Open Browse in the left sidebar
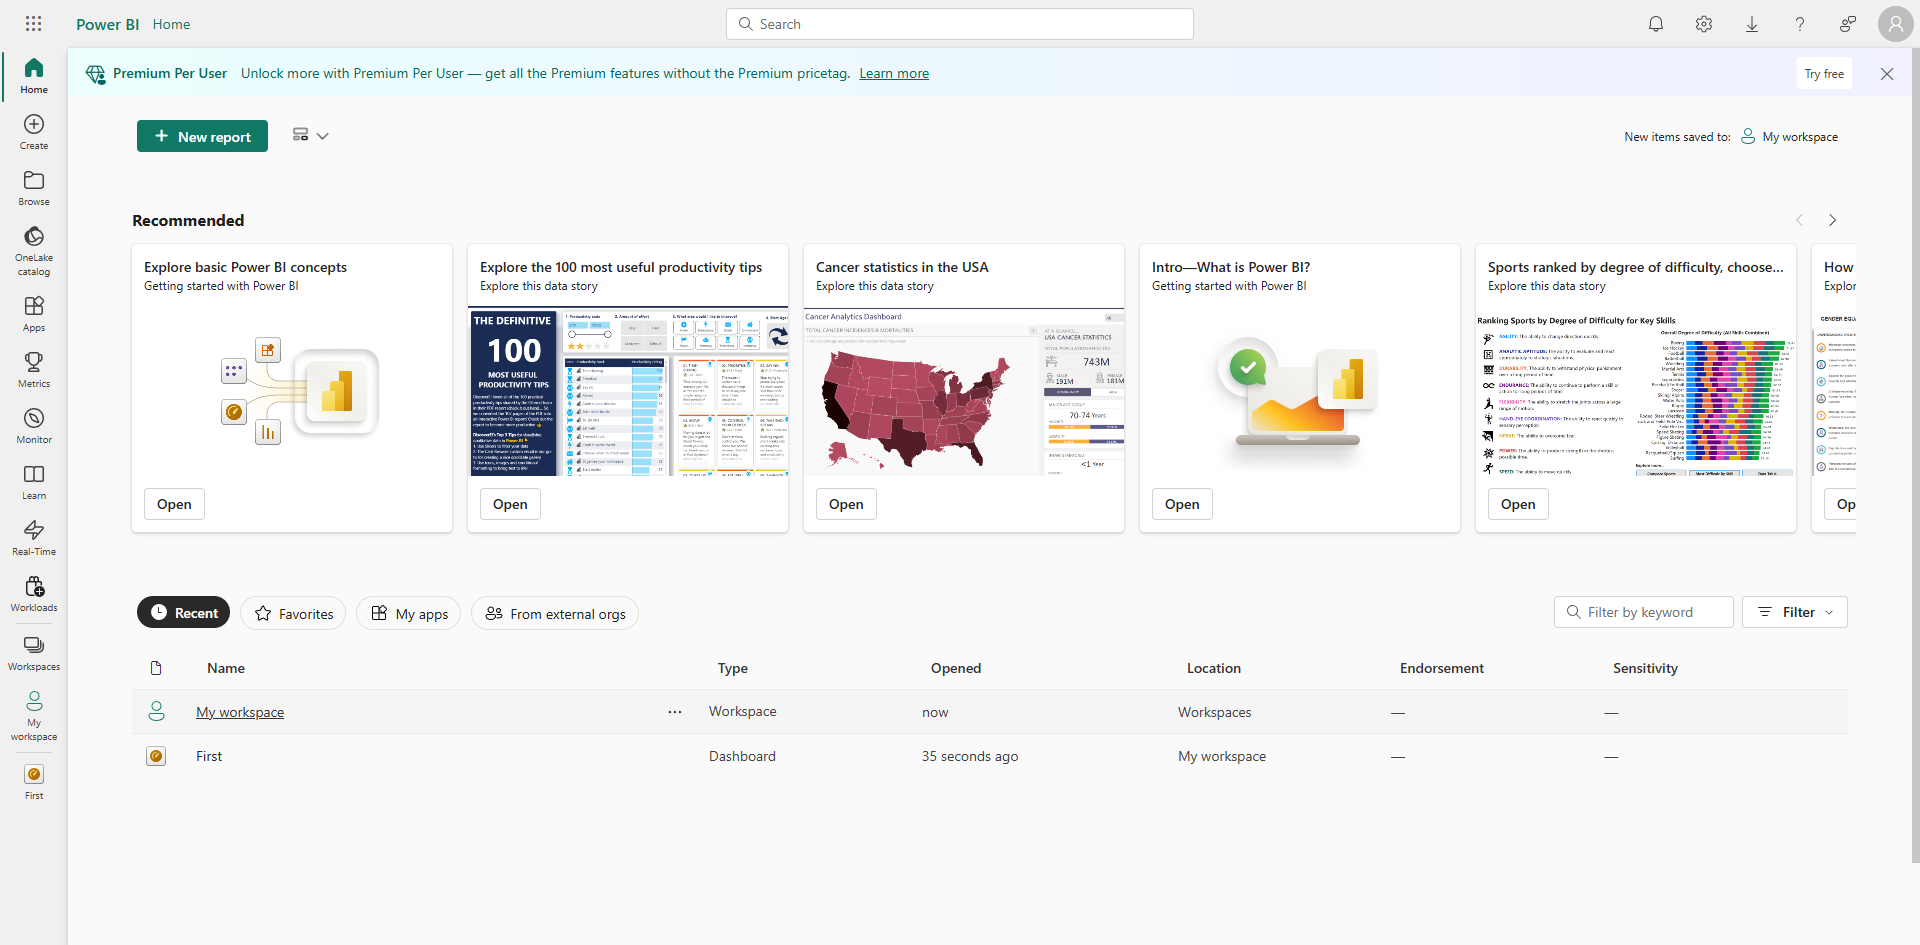 [x=34, y=188]
